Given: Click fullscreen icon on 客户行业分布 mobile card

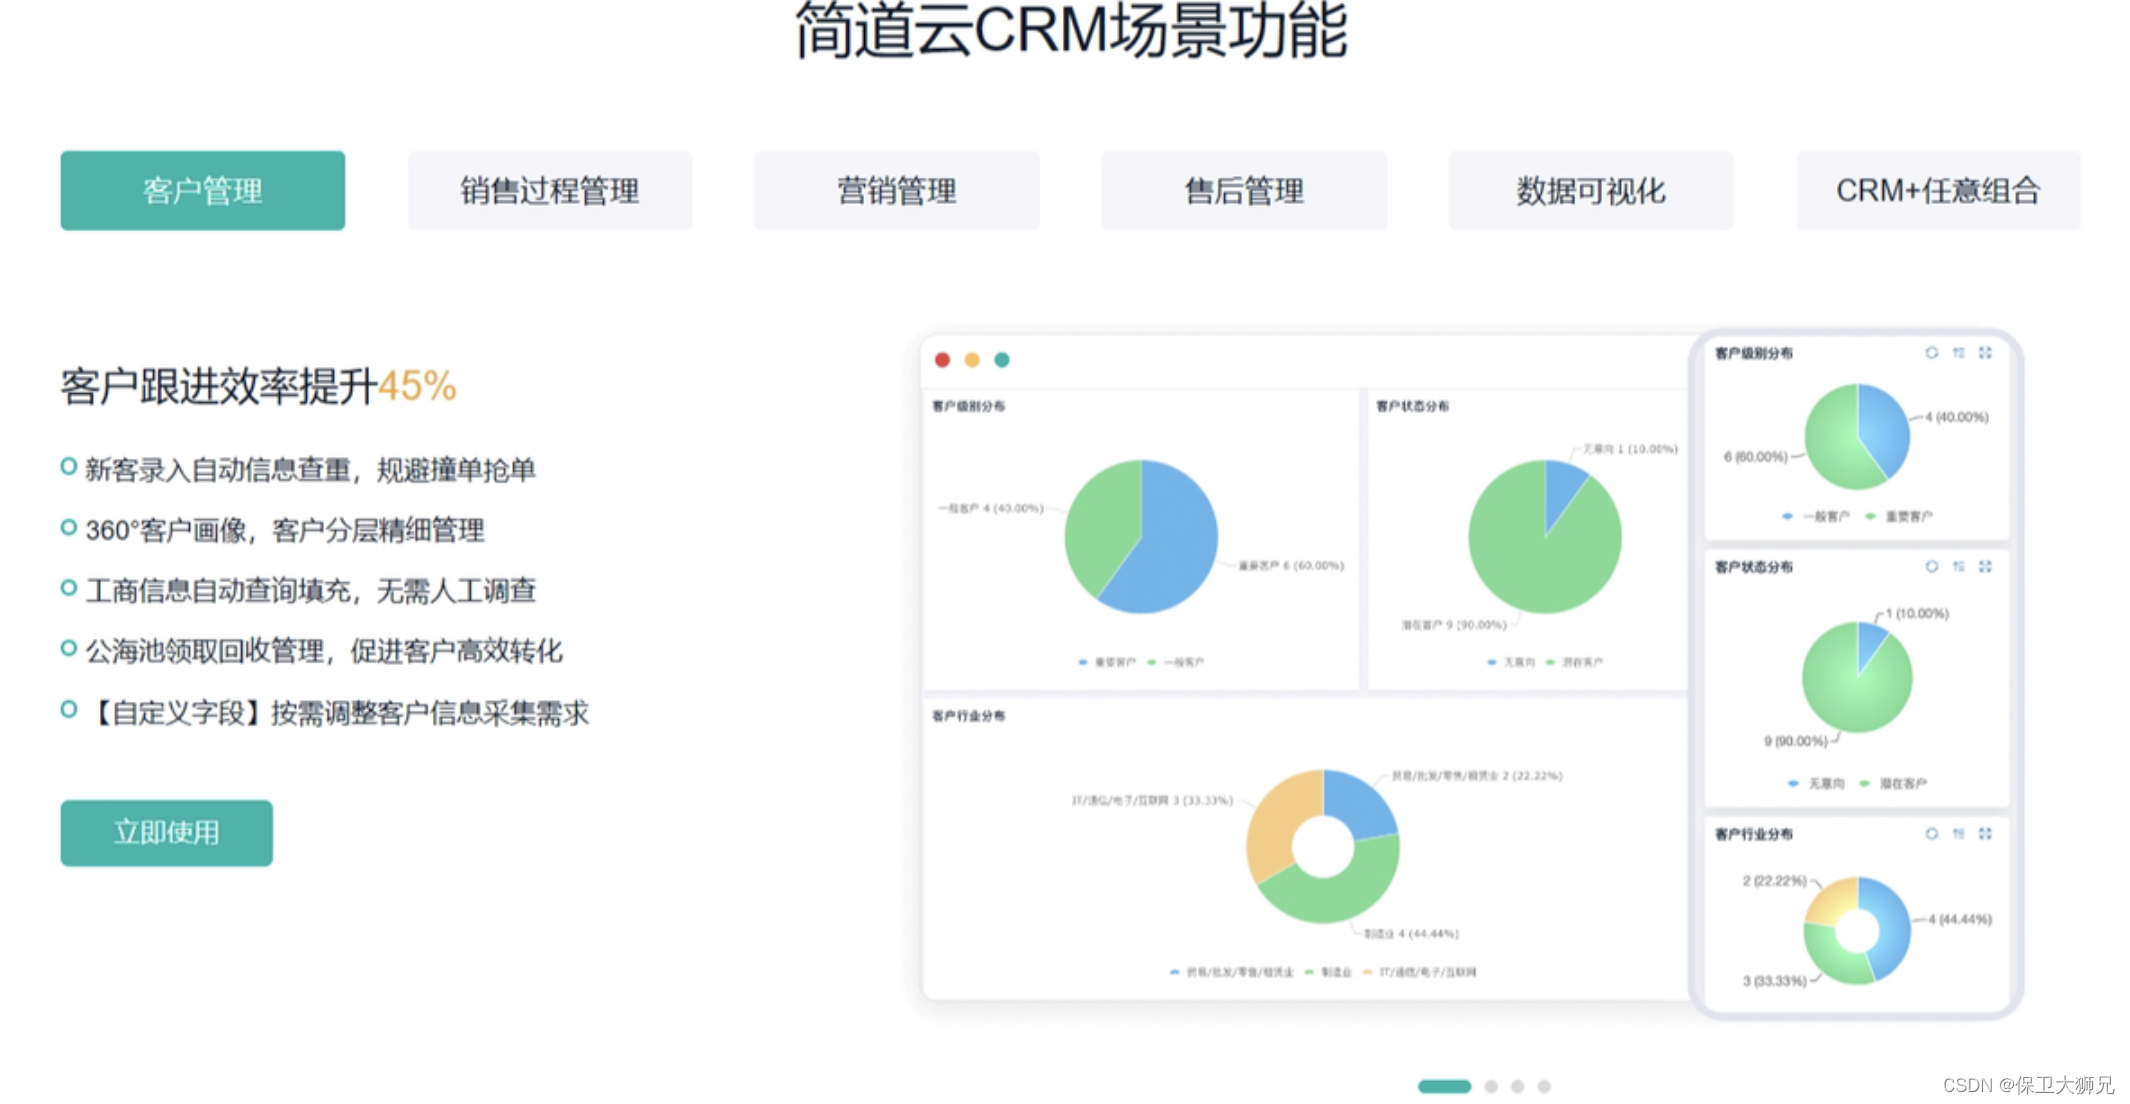Looking at the screenshot, I should point(1985,834).
